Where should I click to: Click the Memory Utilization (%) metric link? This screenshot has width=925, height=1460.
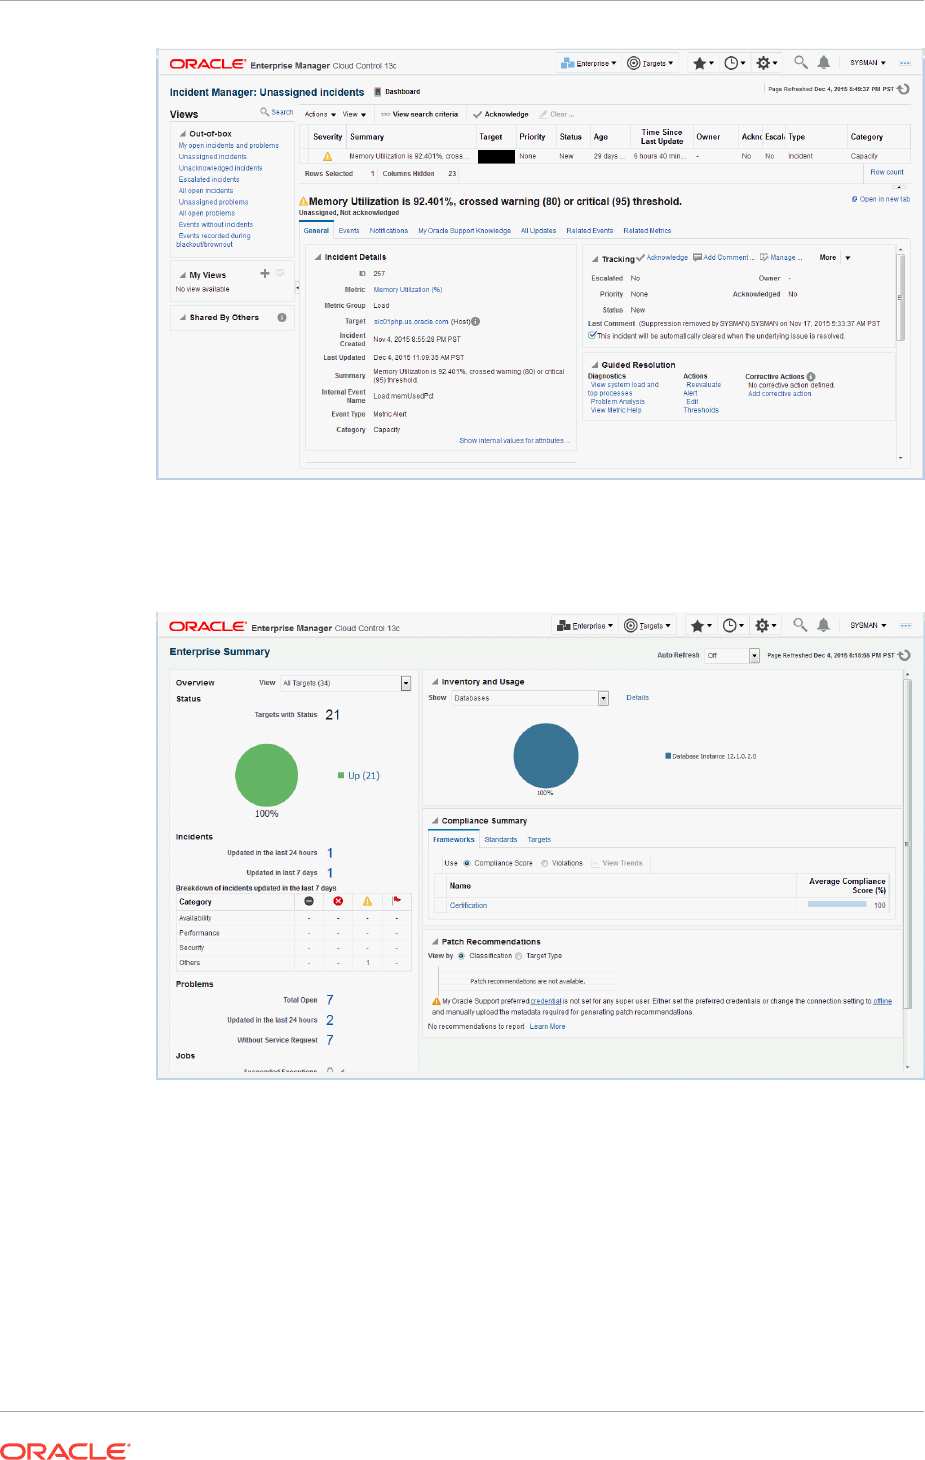tap(408, 290)
